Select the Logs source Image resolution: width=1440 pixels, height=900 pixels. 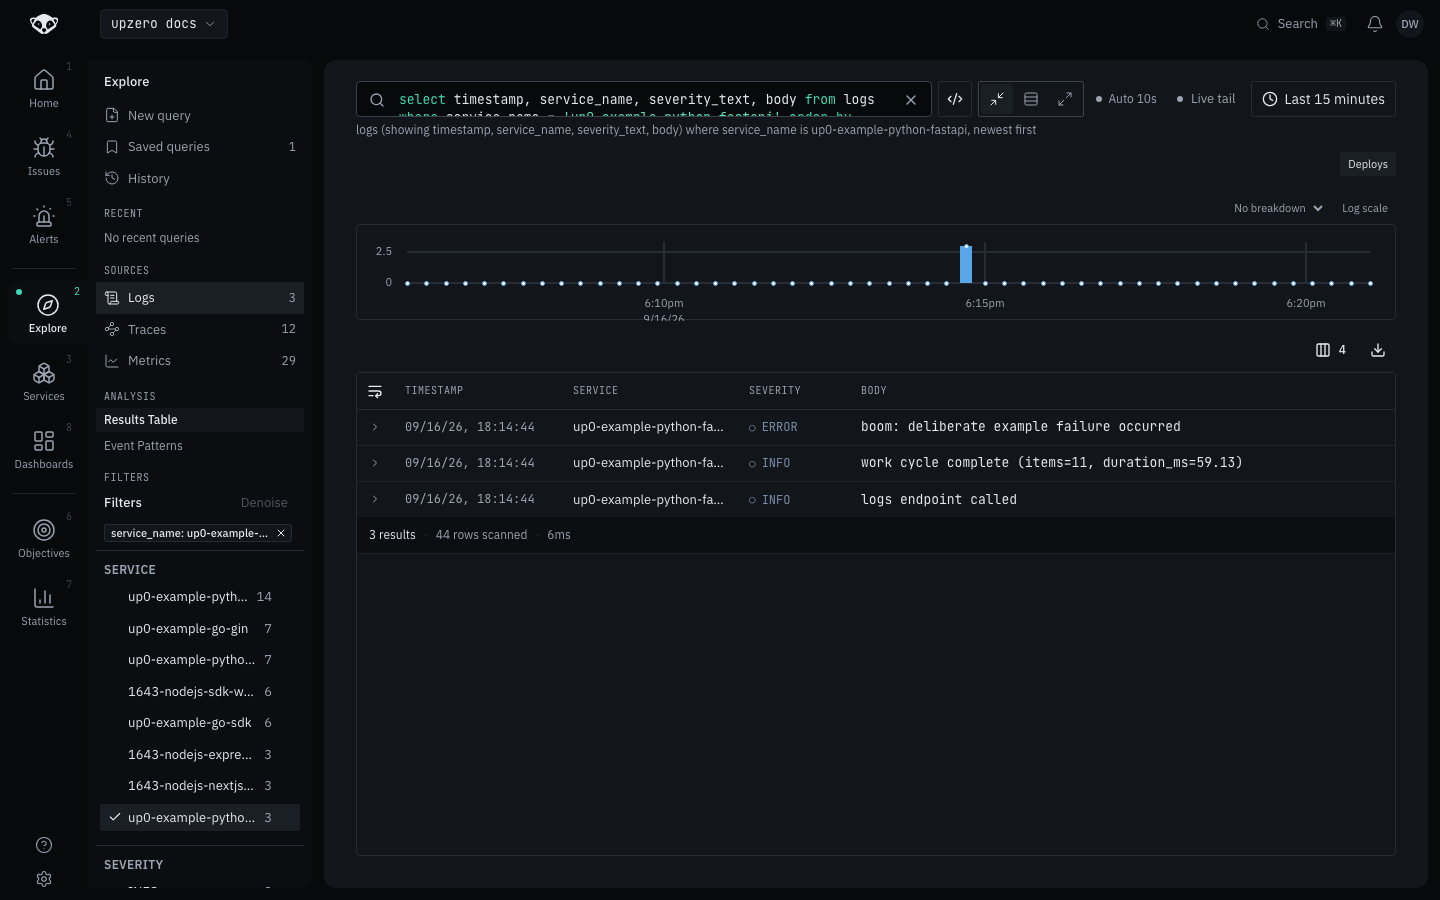(x=200, y=298)
